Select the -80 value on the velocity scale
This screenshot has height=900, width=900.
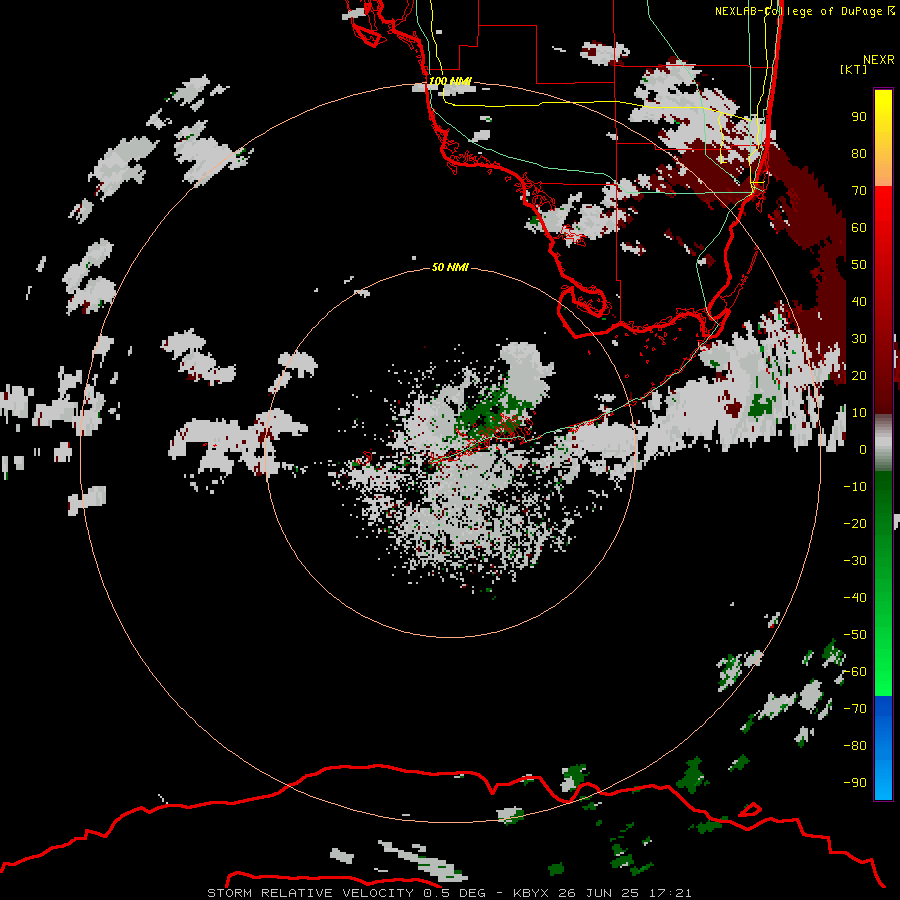pos(855,746)
